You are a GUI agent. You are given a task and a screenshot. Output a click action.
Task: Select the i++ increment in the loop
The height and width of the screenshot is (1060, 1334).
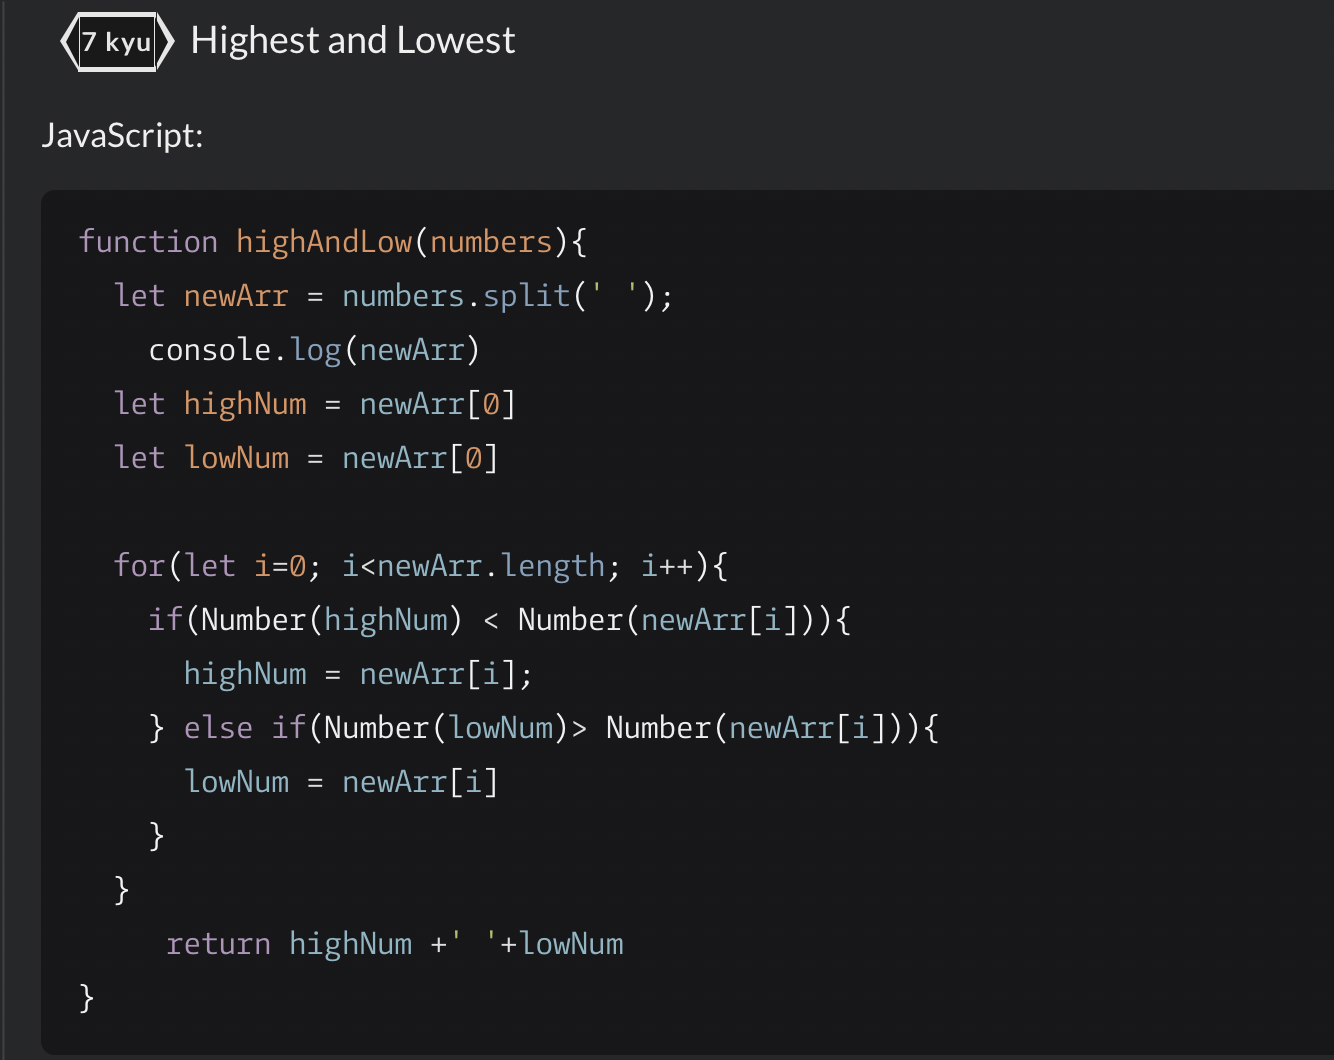[663, 565]
